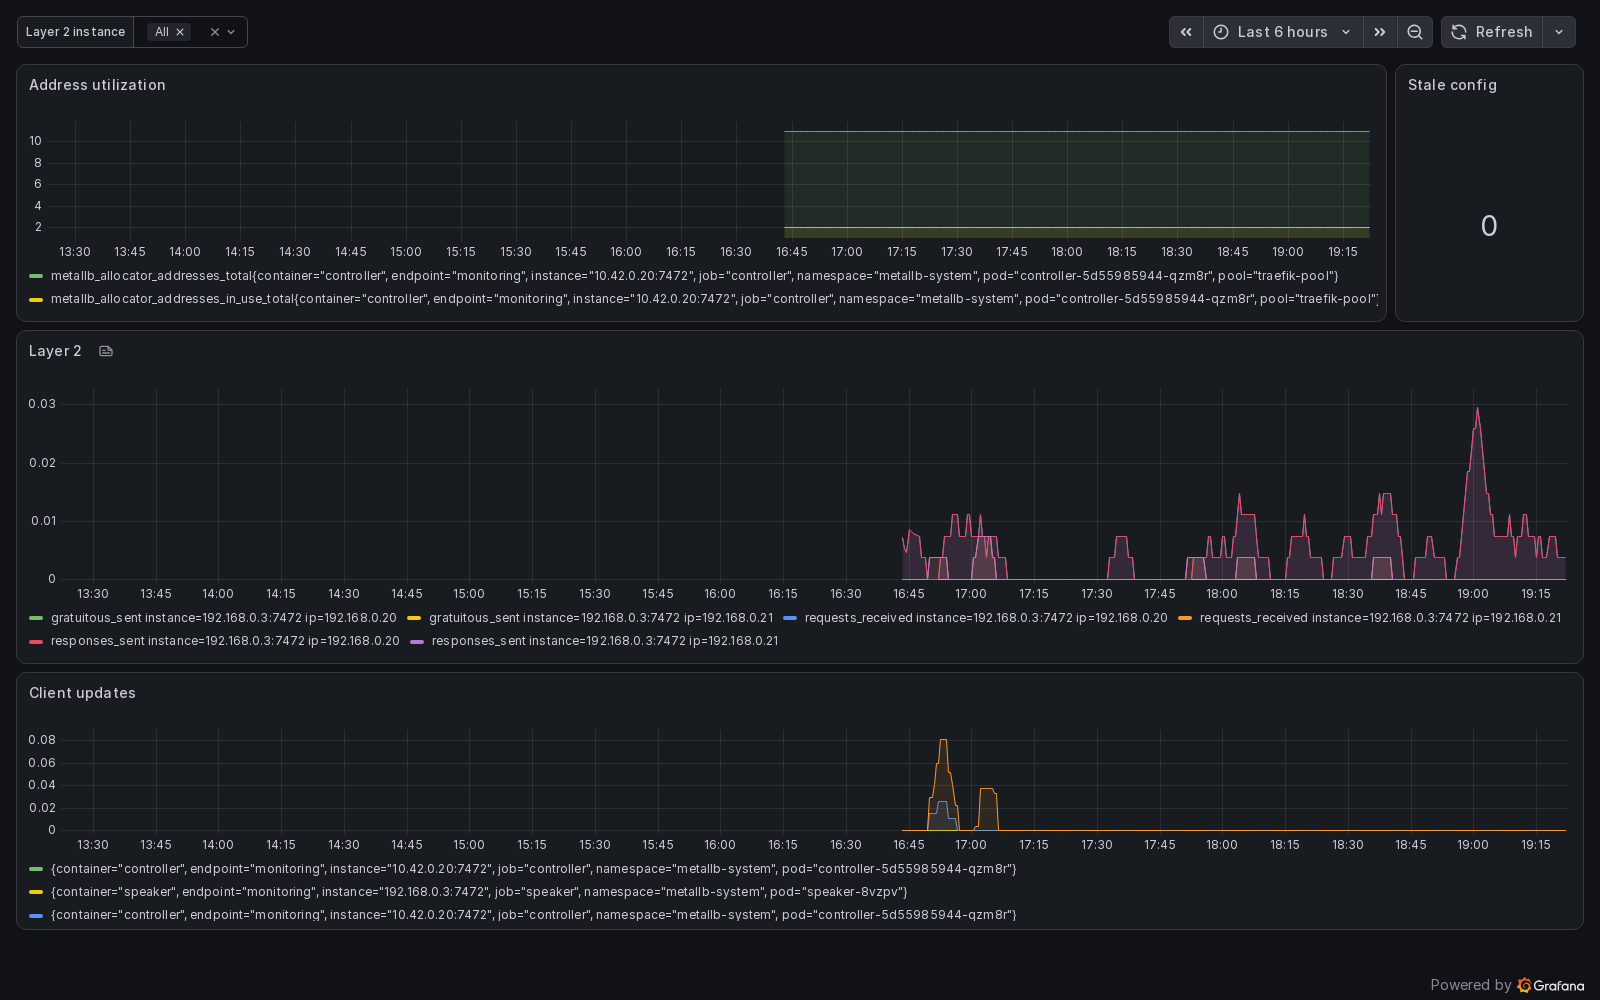Open the Last 6 hours time picker
The height and width of the screenshot is (1000, 1600).
[x=1283, y=32]
